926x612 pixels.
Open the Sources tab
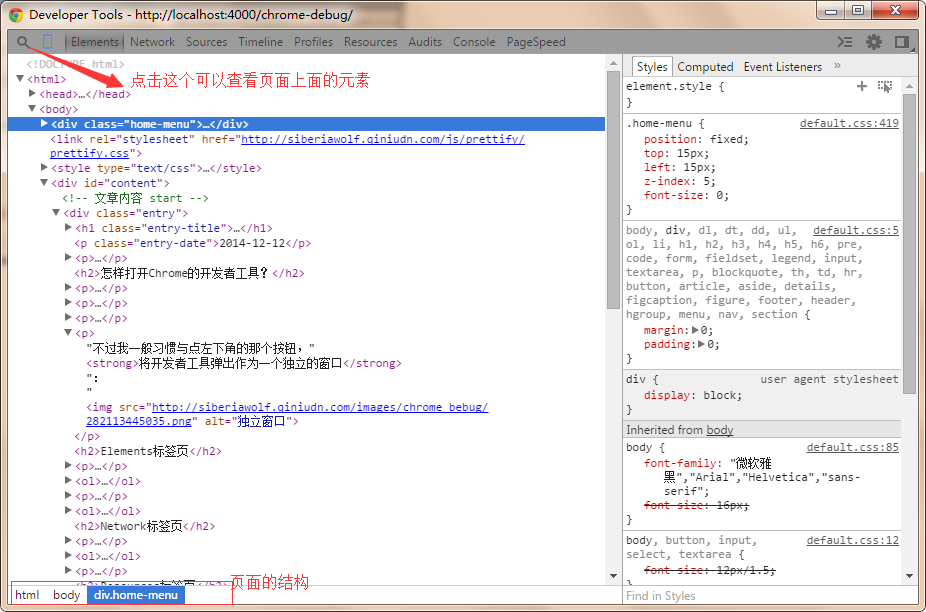click(x=207, y=42)
